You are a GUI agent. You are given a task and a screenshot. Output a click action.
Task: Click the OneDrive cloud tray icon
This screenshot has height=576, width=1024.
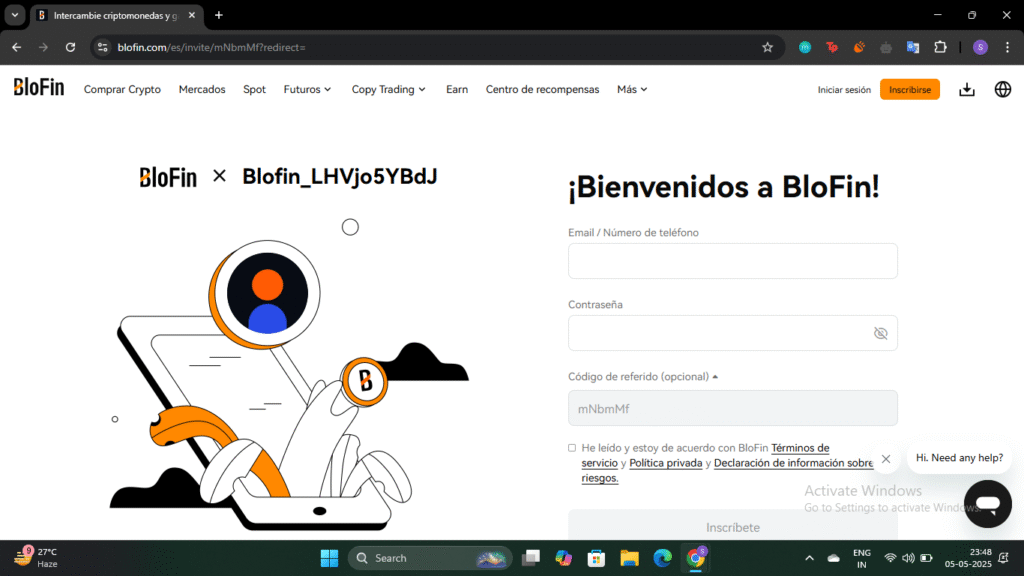point(833,558)
